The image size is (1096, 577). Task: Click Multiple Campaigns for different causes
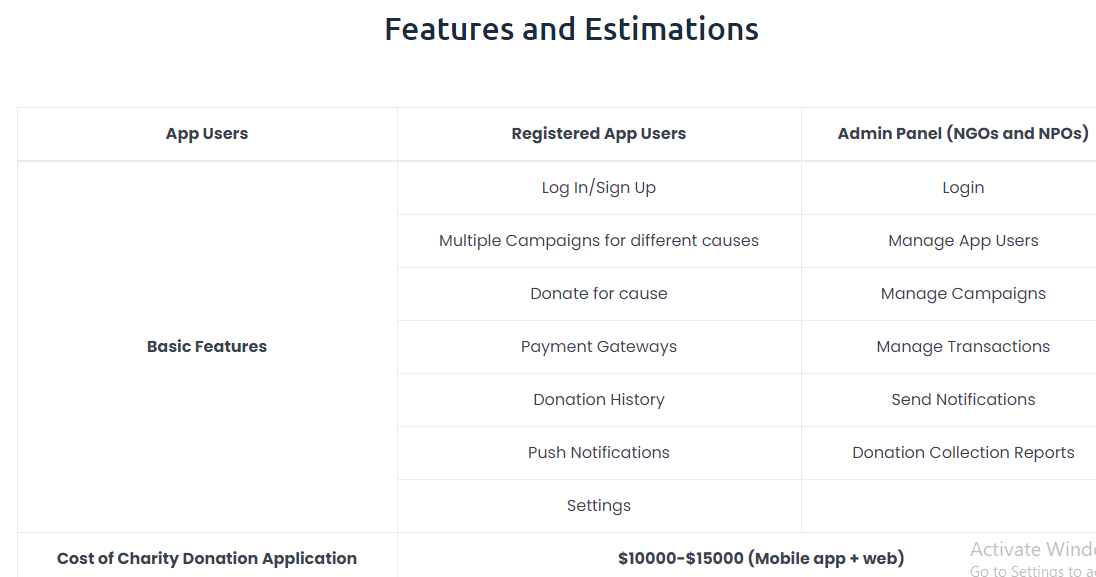(599, 241)
